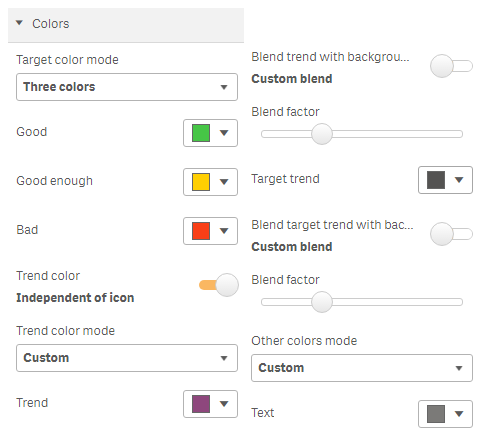
Task: Collapse the Colors section triangle
Action: 19,23
